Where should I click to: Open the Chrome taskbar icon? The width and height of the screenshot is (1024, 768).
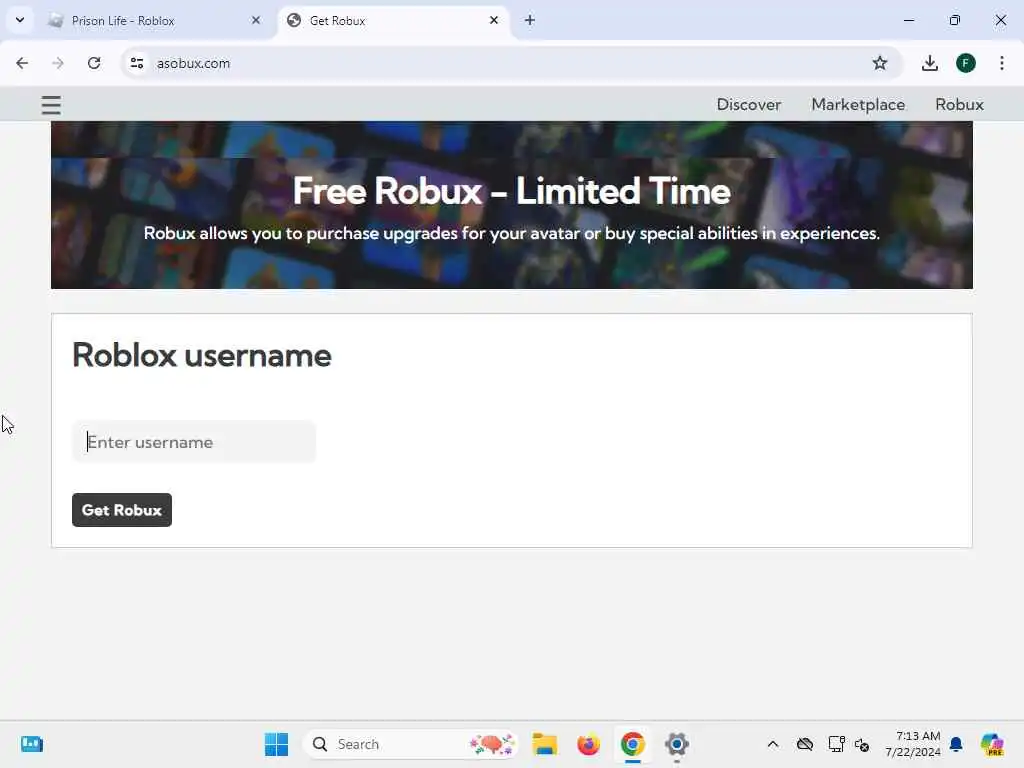click(632, 744)
